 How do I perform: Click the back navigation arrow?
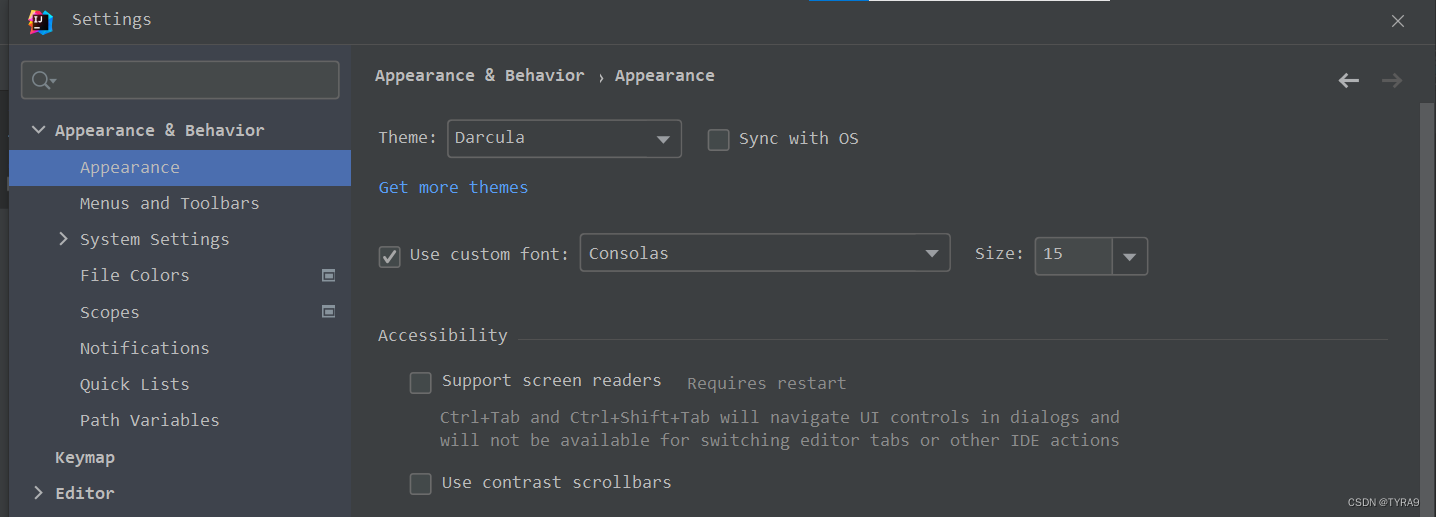pos(1349,81)
